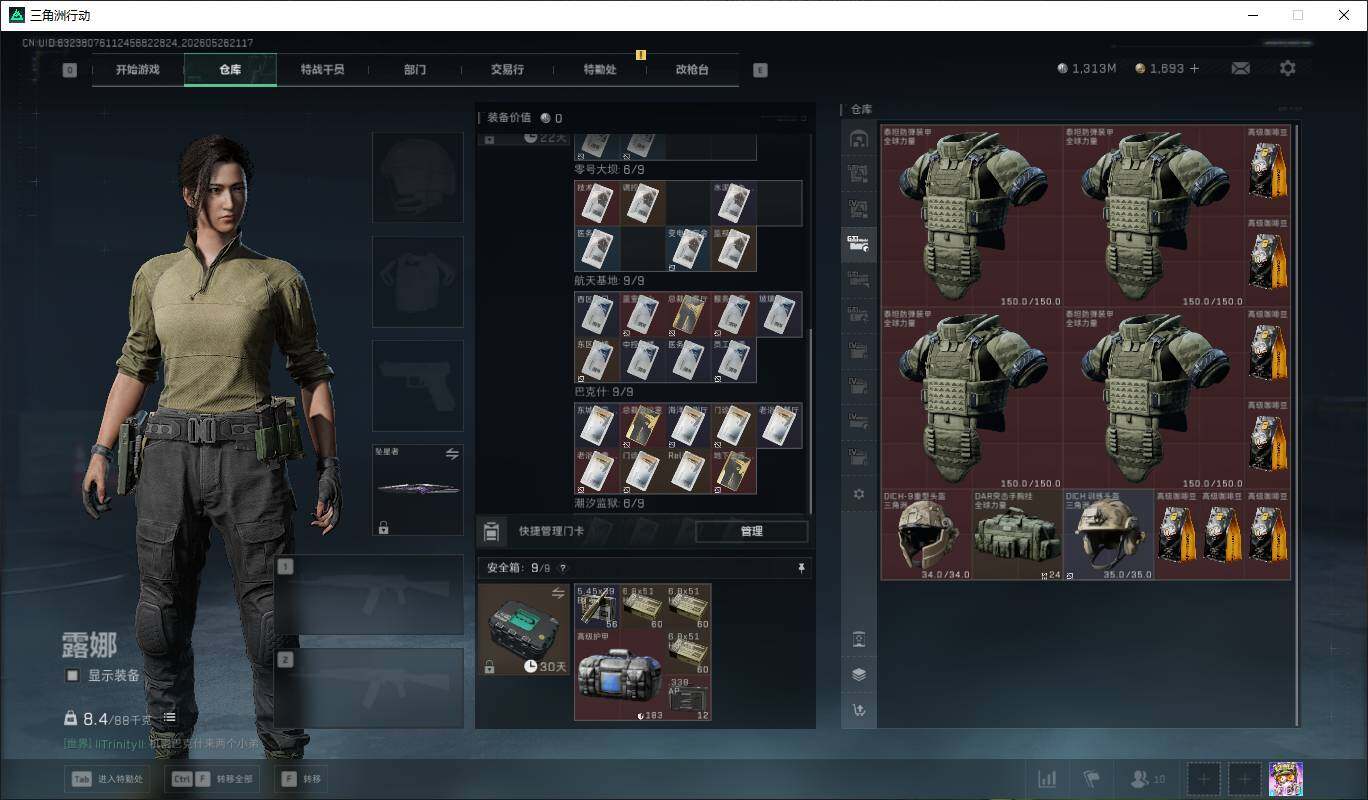Click the 装备价值 value label

[525, 117]
